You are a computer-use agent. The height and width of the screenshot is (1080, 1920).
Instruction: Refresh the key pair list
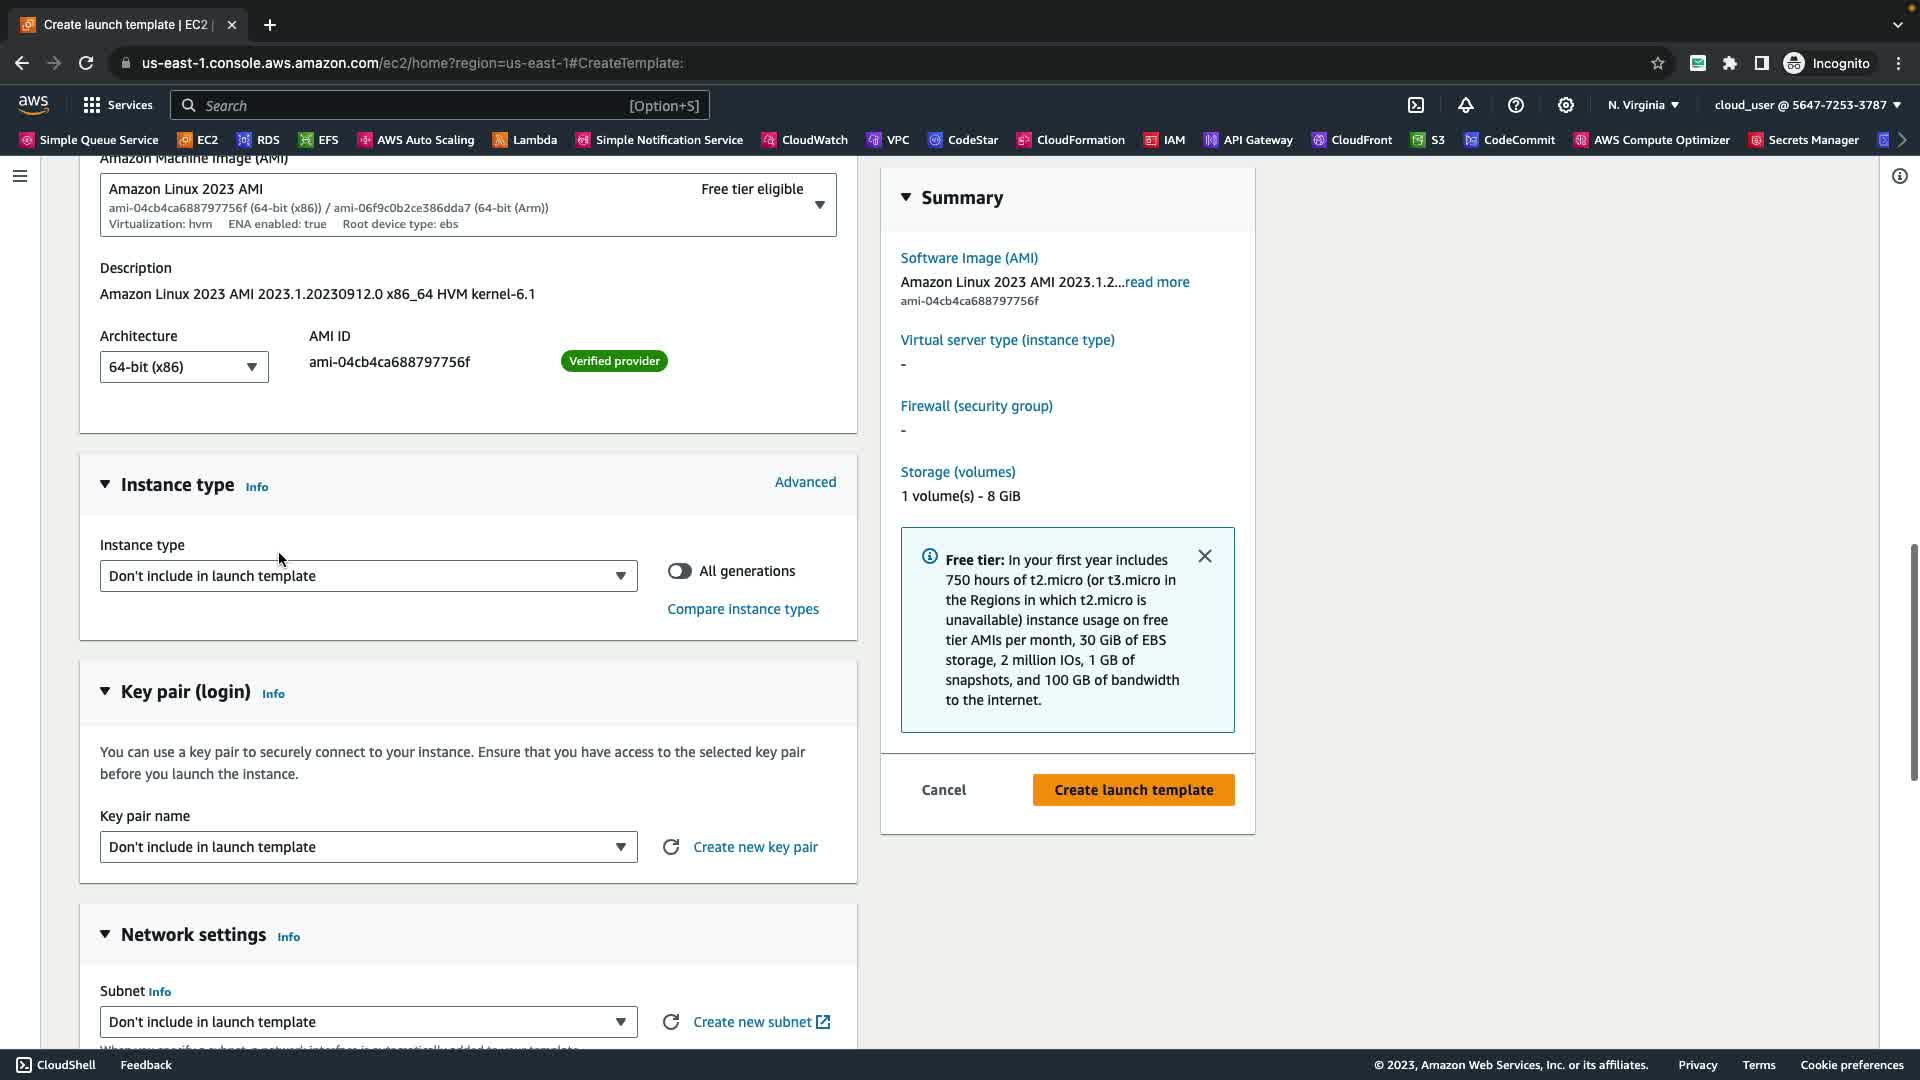(671, 847)
